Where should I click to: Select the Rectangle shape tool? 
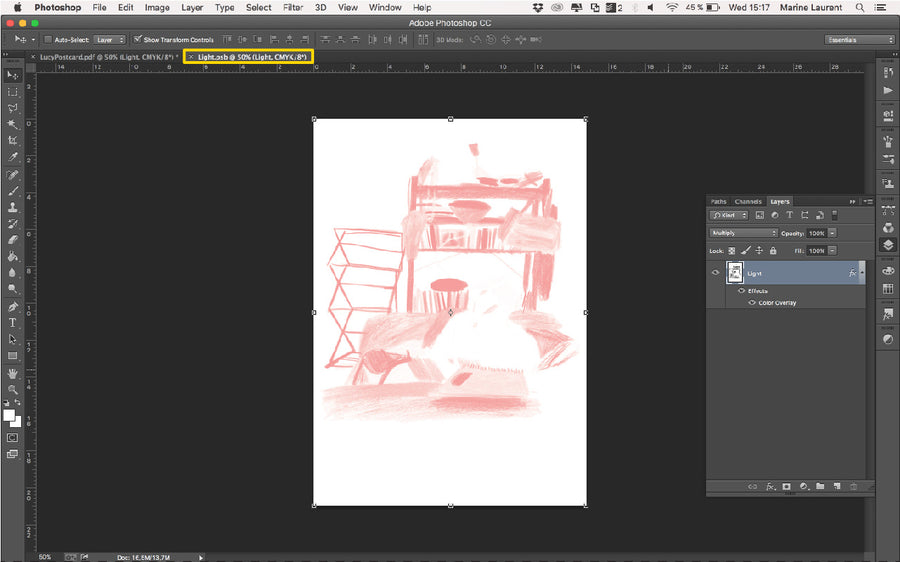[12, 356]
